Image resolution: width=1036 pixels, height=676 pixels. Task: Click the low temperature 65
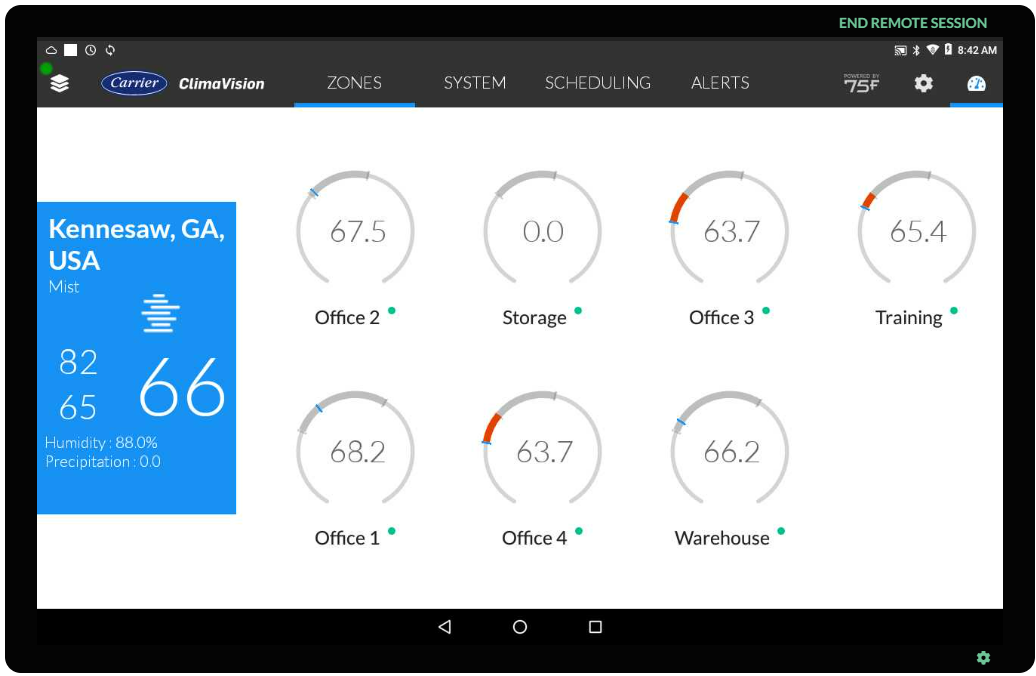coord(78,407)
